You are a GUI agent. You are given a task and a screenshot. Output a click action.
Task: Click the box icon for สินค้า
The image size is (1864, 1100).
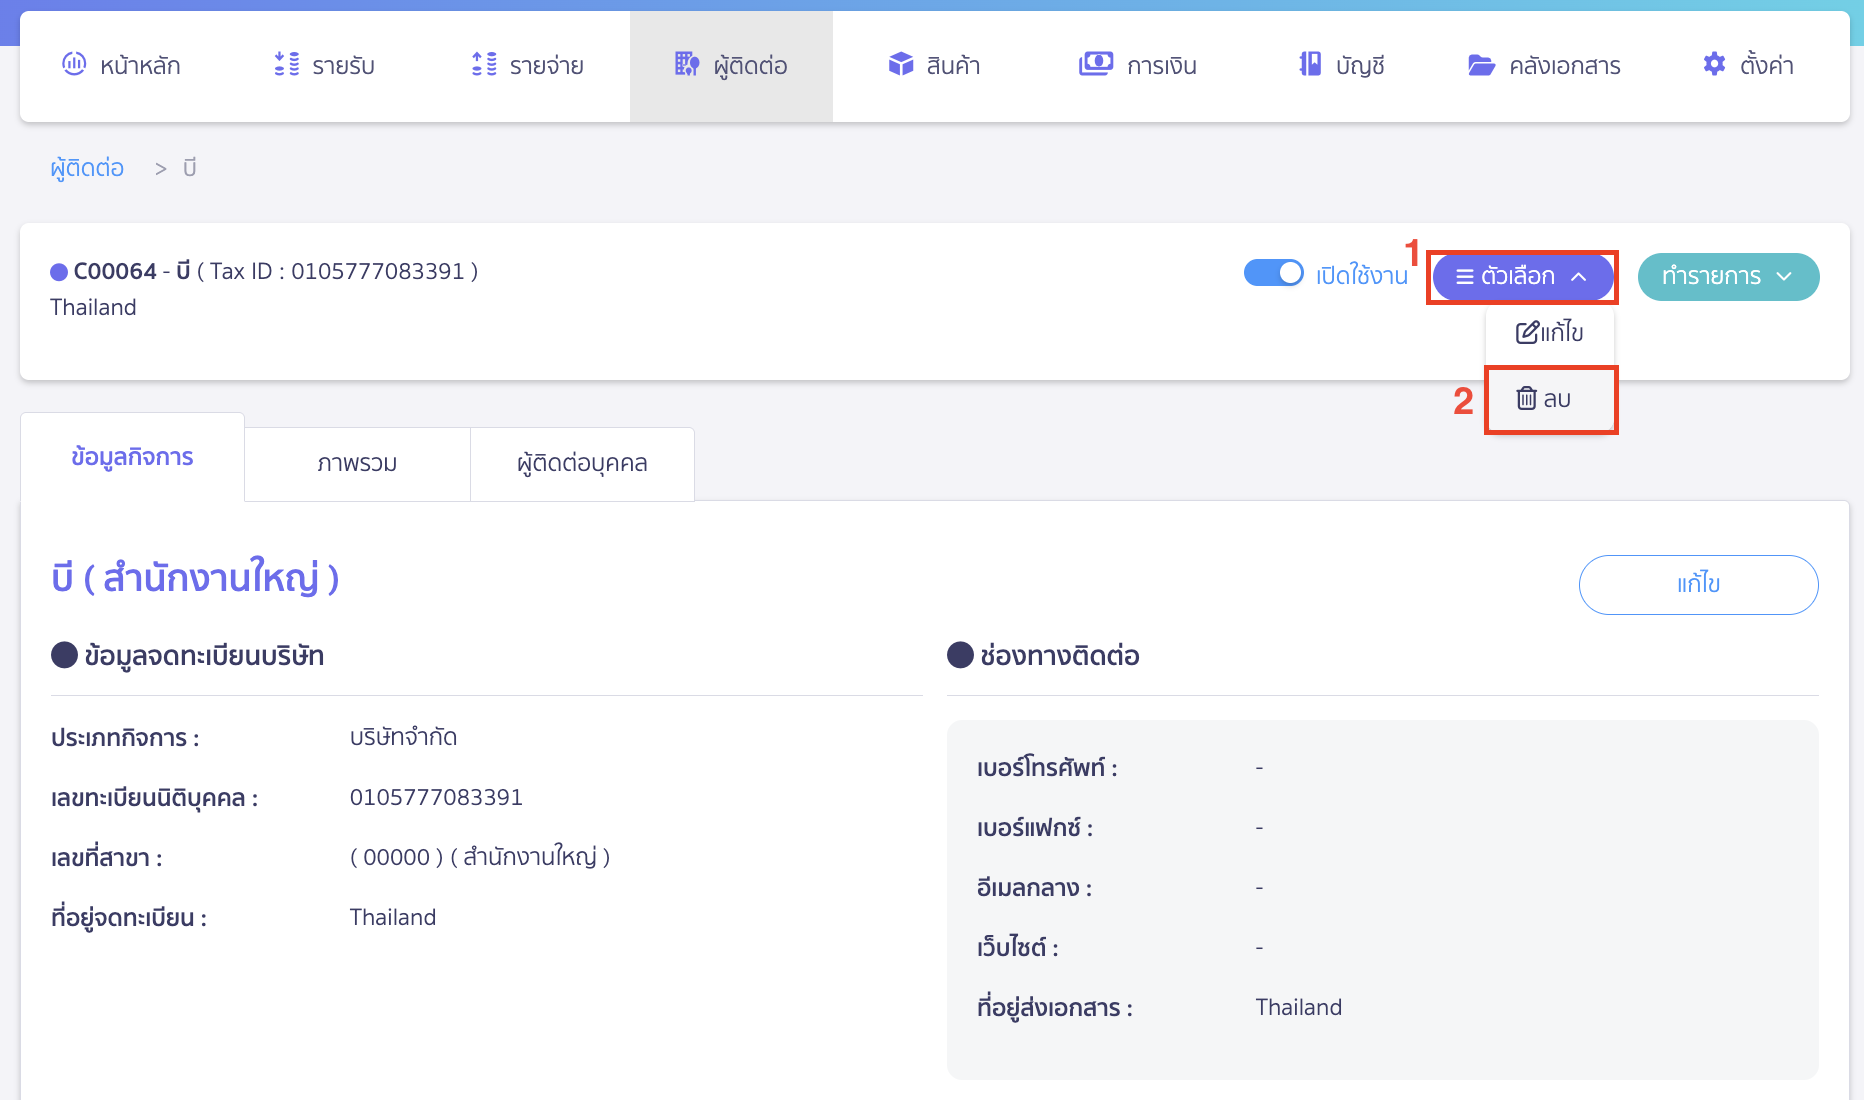[x=901, y=64]
